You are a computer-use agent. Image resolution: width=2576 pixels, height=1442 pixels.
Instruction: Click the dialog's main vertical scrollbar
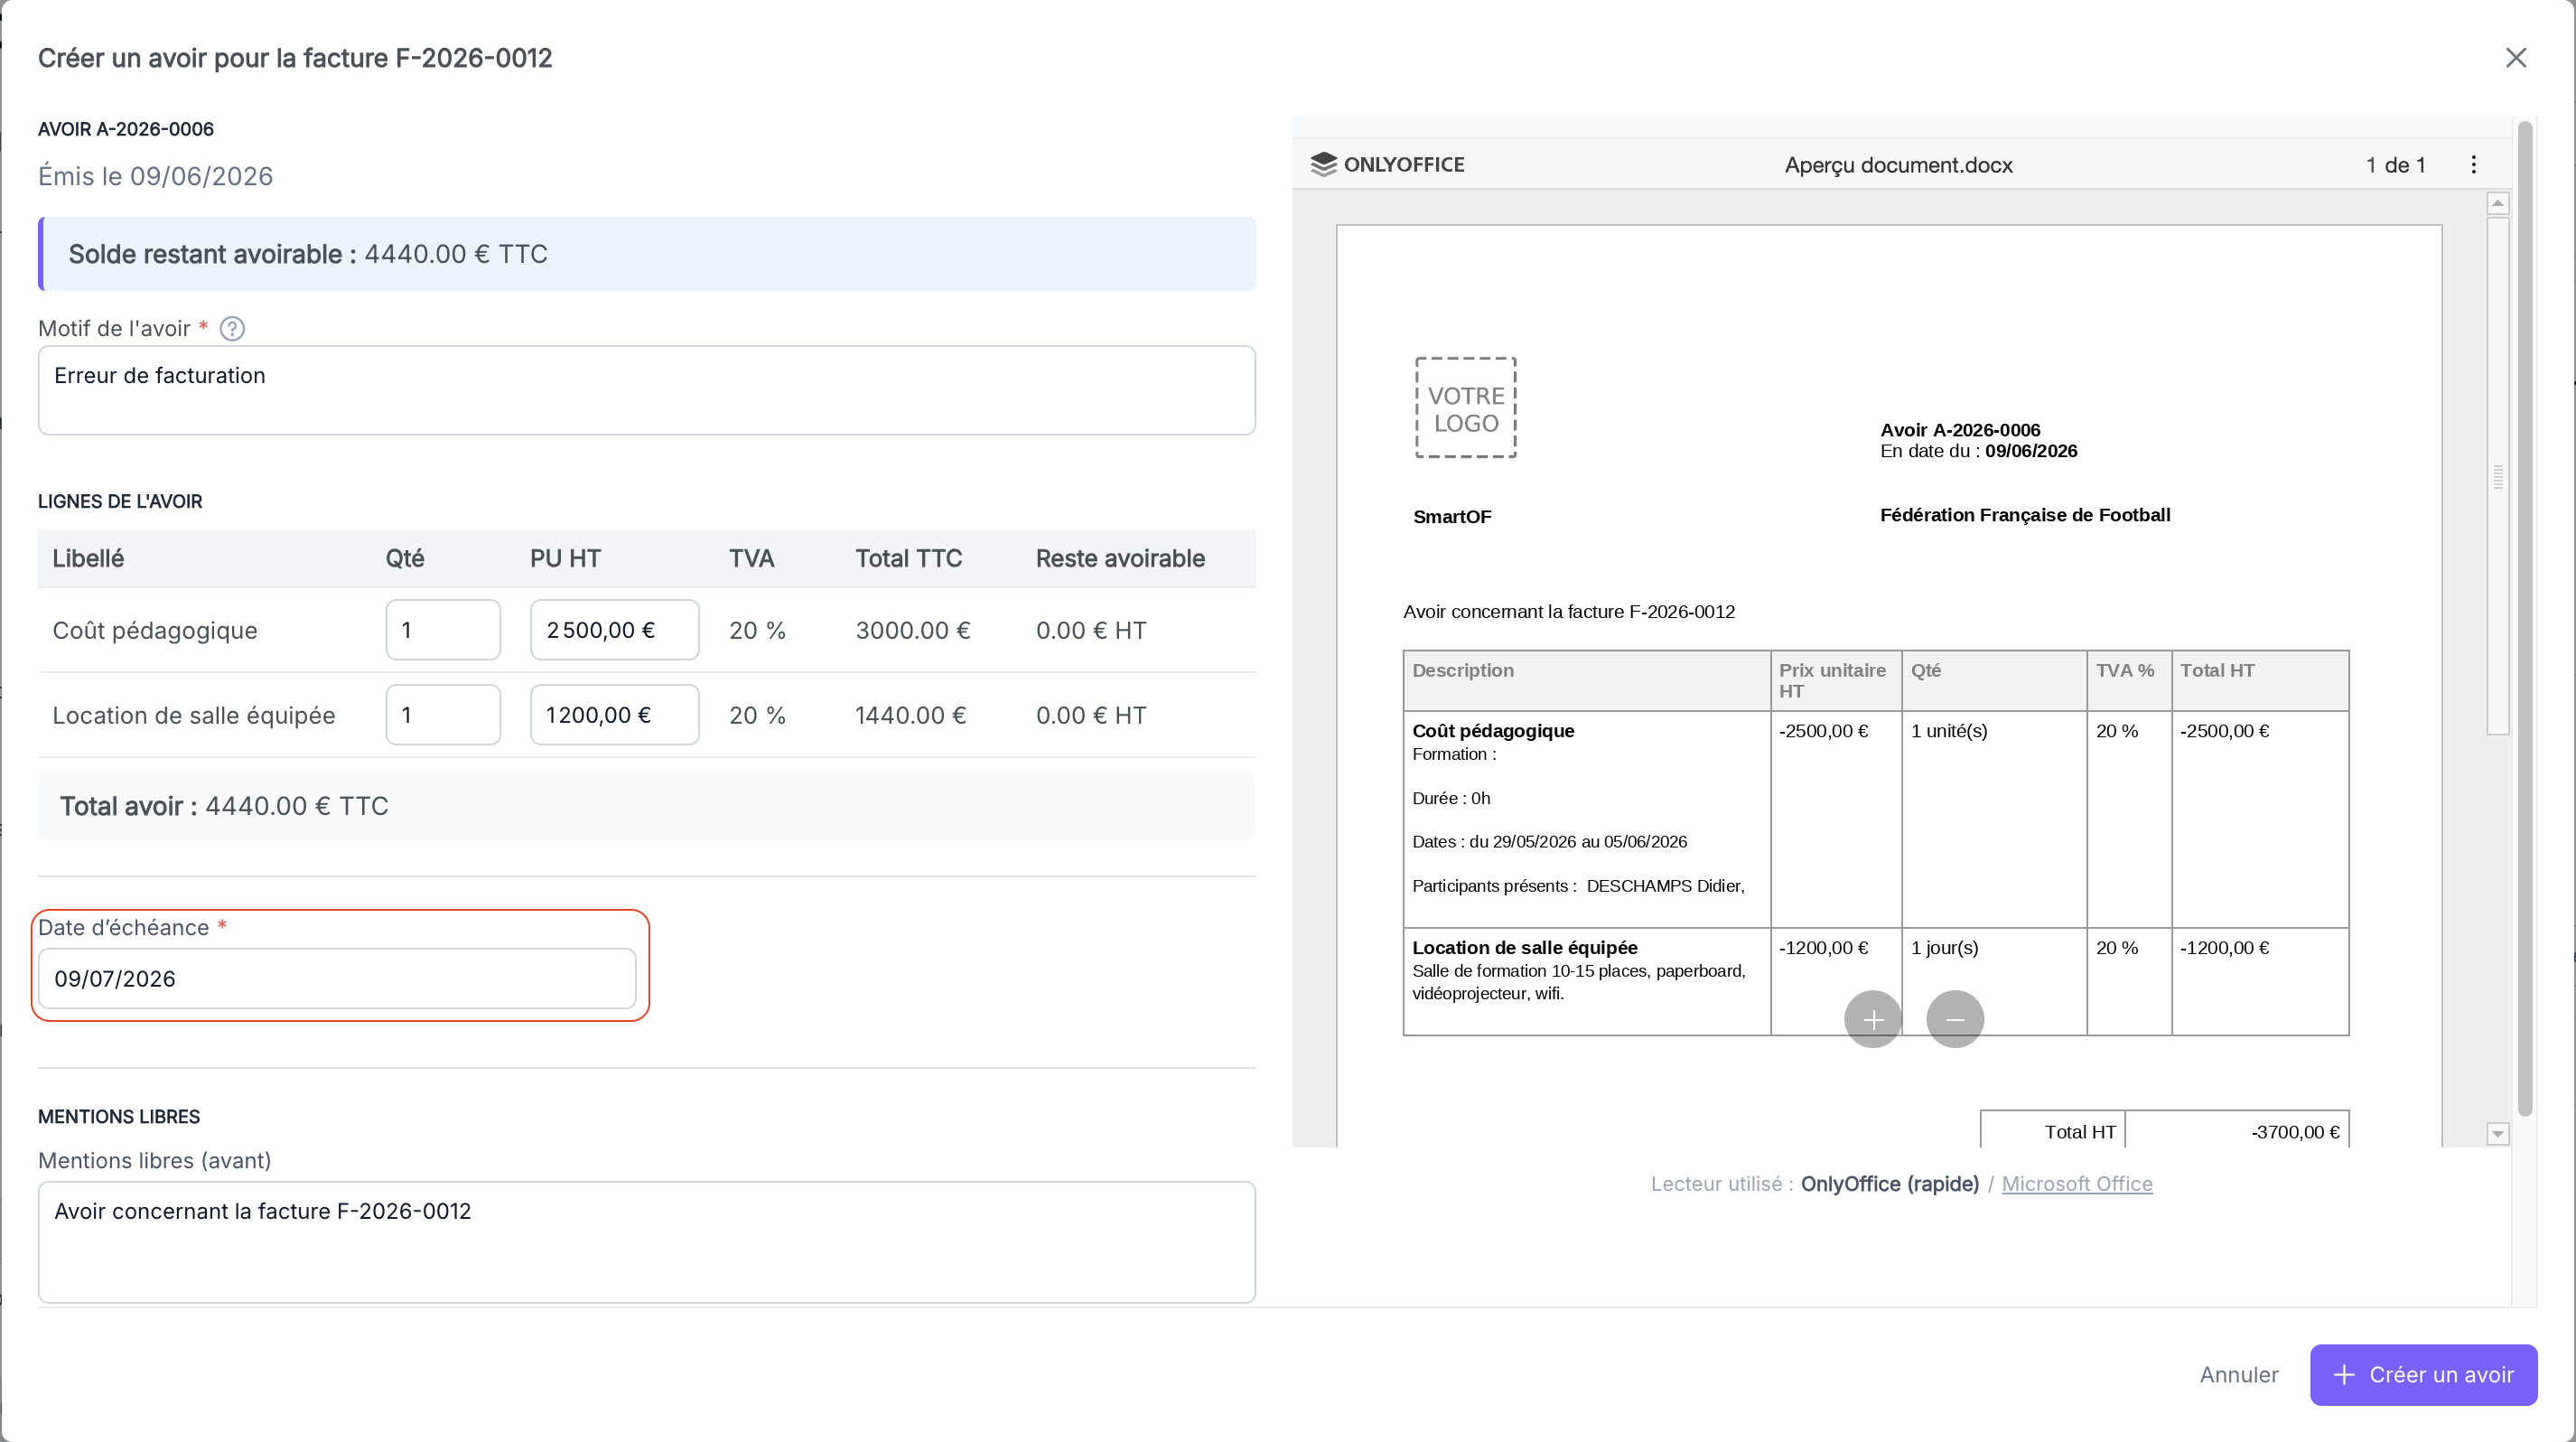(2525, 620)
